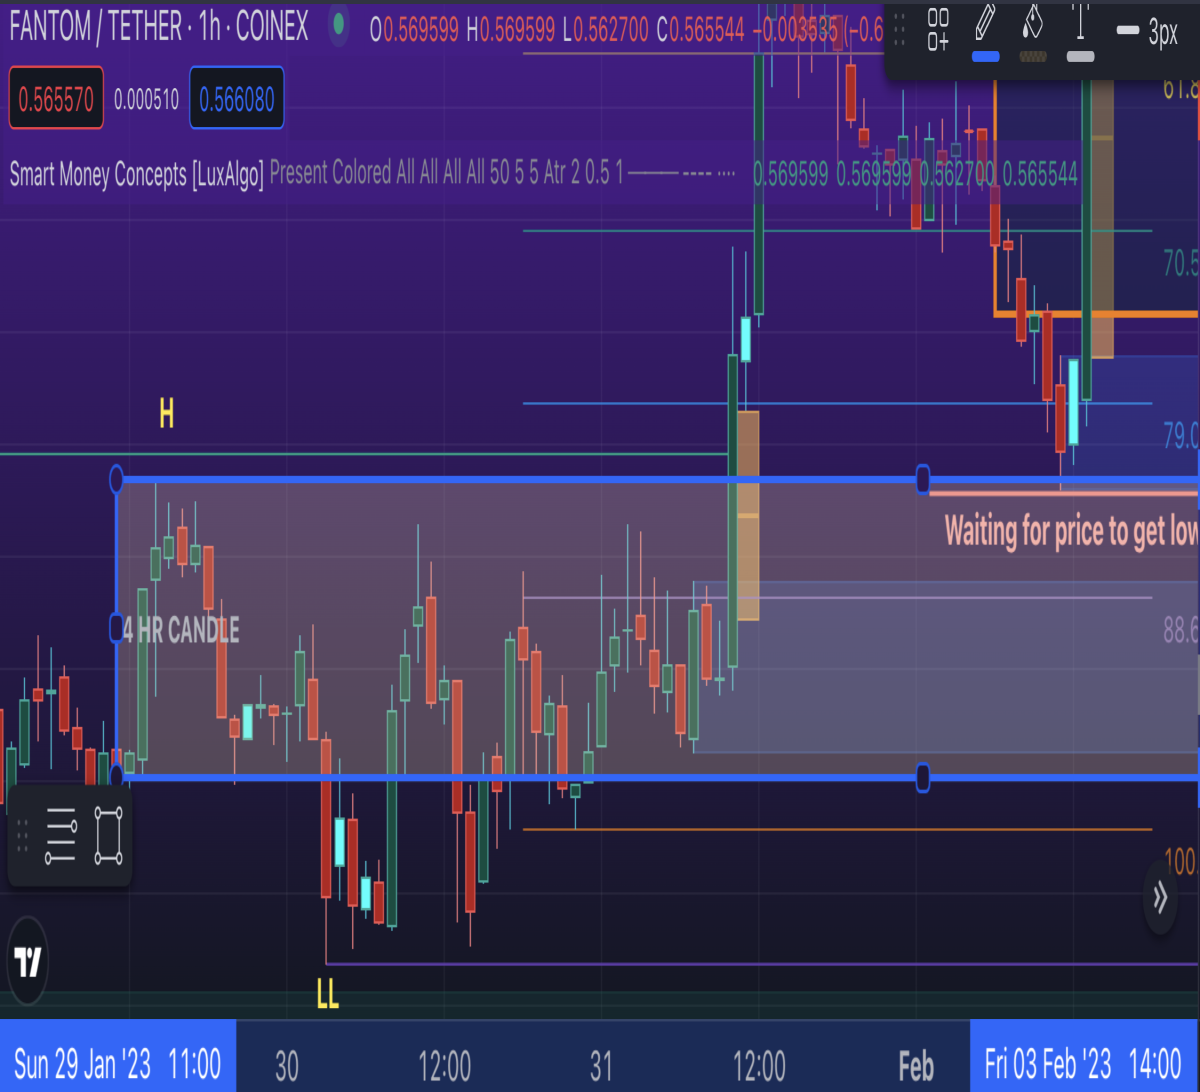
Task: Tap the blue buy price 0.566080 button
Action: click(236, 99)
